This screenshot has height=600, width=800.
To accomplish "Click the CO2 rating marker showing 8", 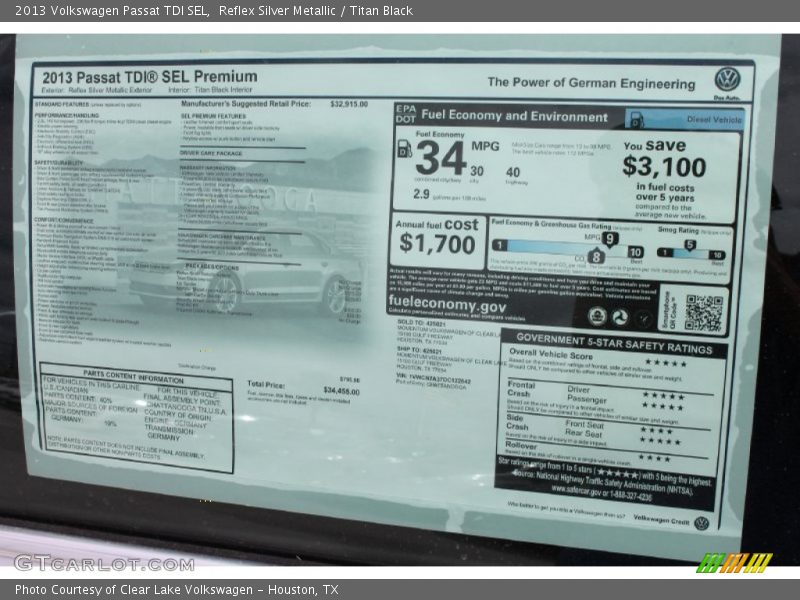I will tap(595, 256).
